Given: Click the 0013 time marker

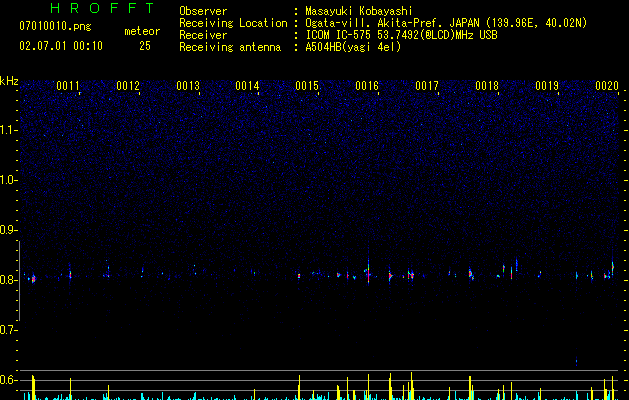Looking at the screenshot, I should (188, 86).
